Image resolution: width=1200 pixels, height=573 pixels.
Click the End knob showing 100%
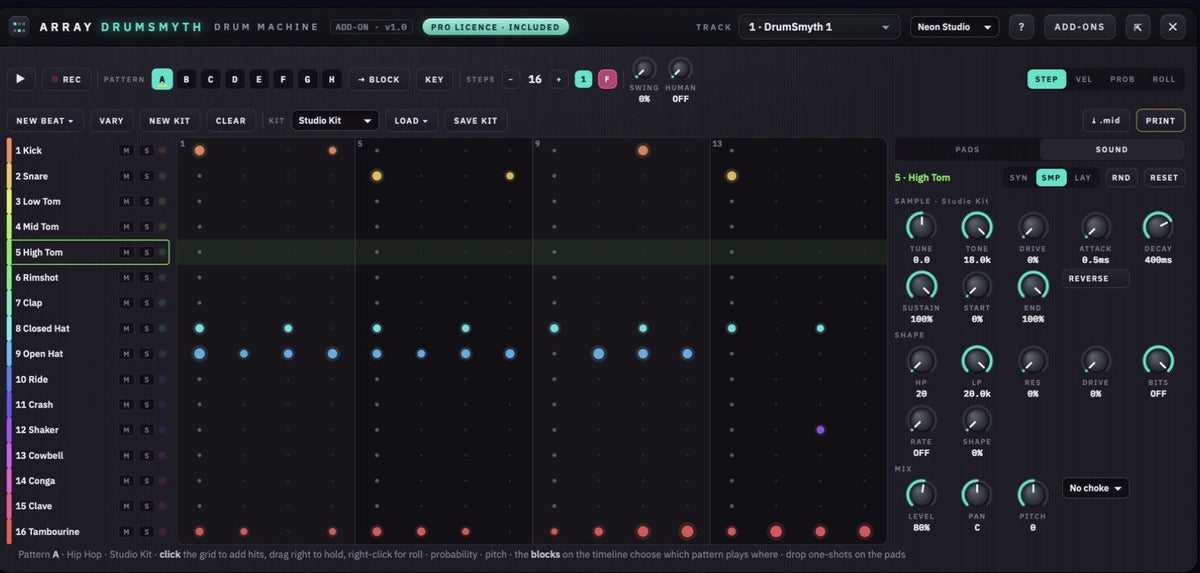pos(1033,286)
